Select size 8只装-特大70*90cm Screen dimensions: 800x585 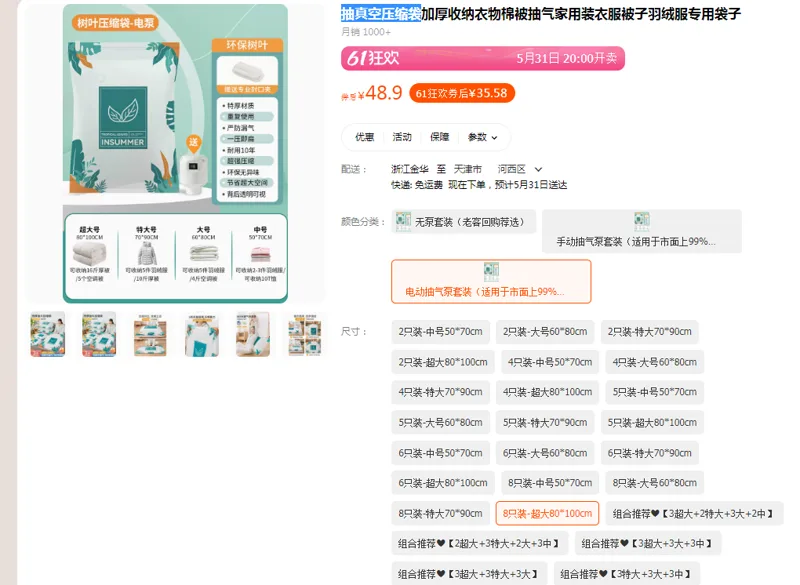point(441,514)
